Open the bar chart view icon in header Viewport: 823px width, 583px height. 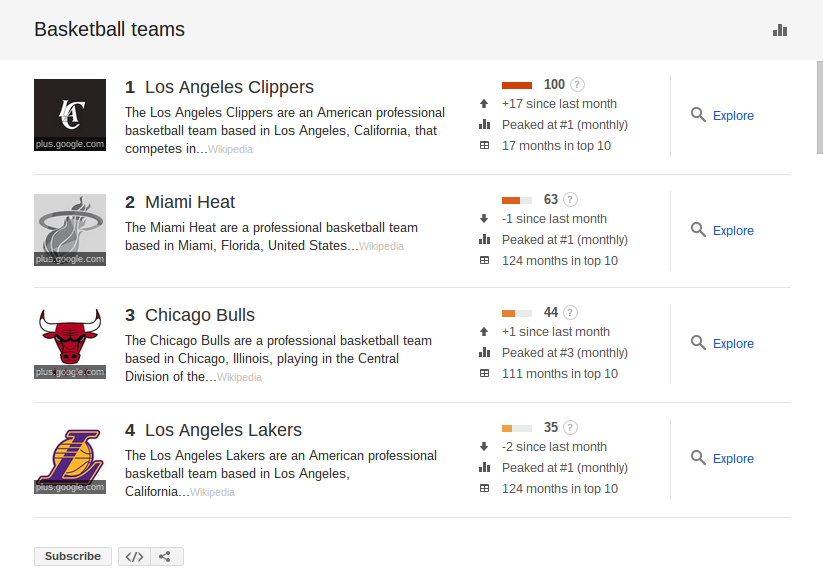780,30
